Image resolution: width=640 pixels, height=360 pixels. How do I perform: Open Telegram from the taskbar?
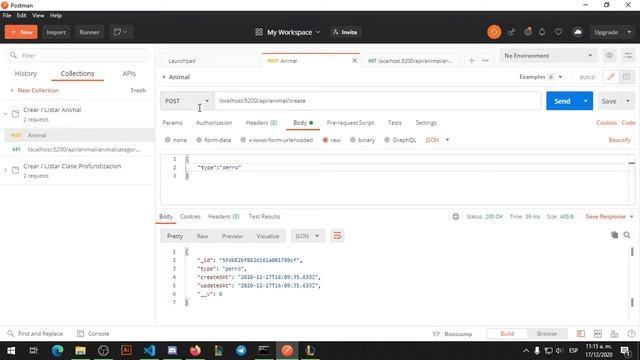[x=241, y=351]
